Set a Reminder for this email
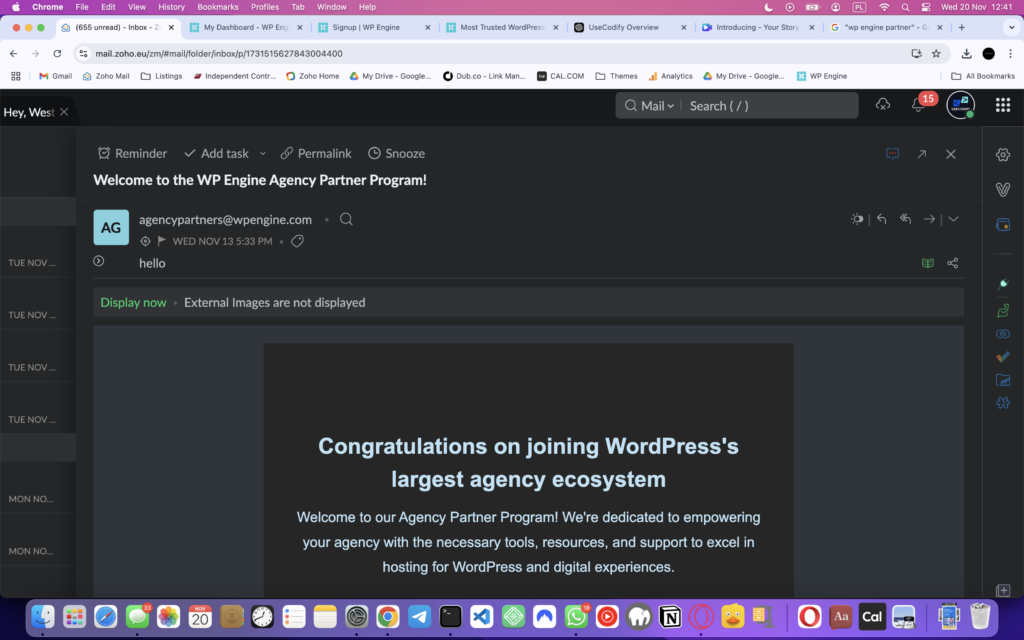 tap(132, 153)
